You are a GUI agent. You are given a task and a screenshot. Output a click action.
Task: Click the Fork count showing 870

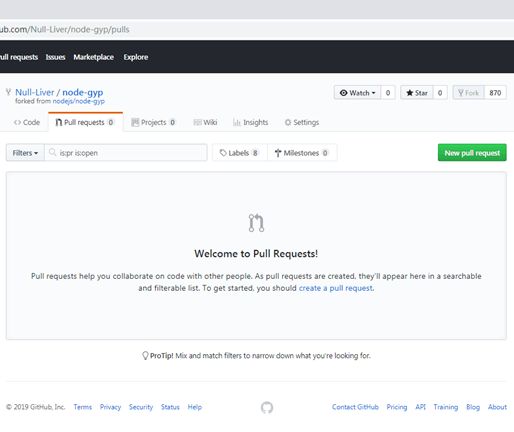click(x=495, y=93)
